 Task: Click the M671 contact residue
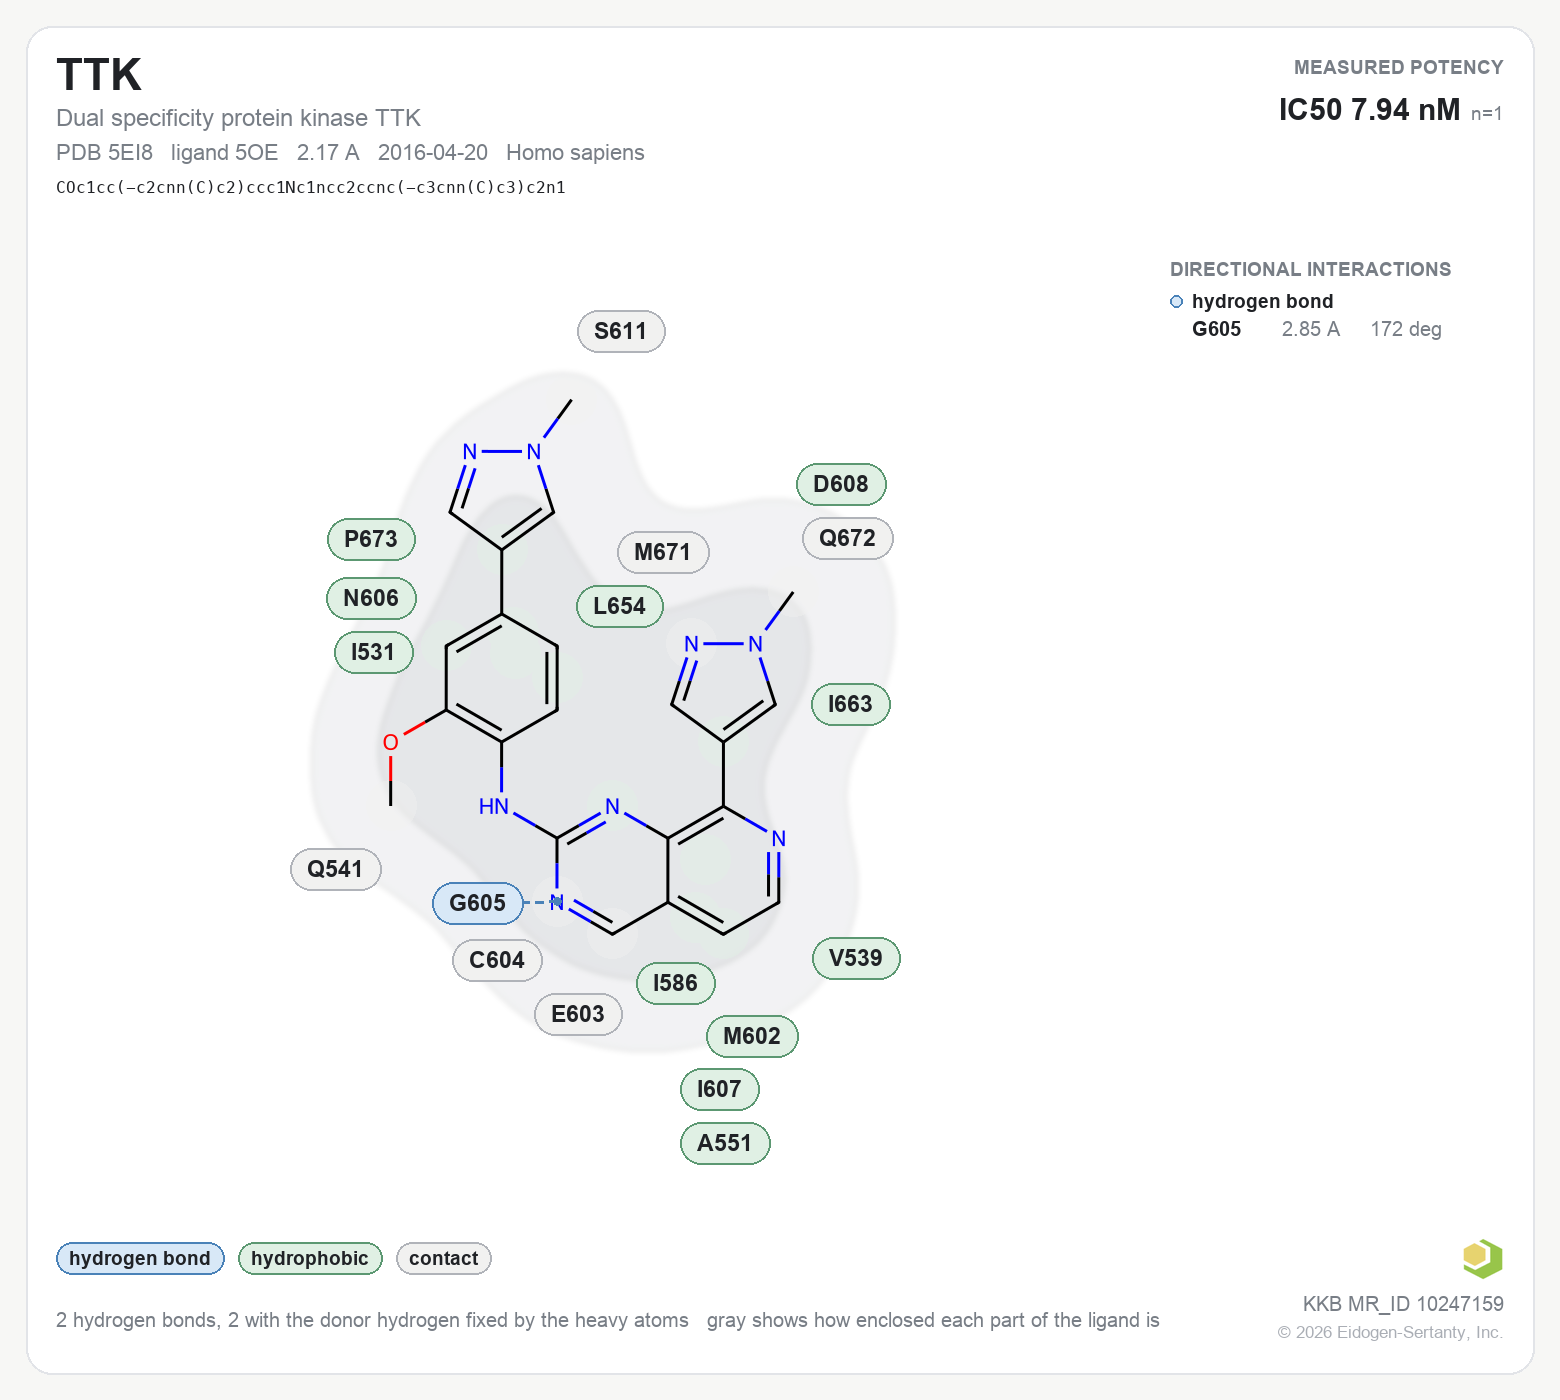pos(663,552)
